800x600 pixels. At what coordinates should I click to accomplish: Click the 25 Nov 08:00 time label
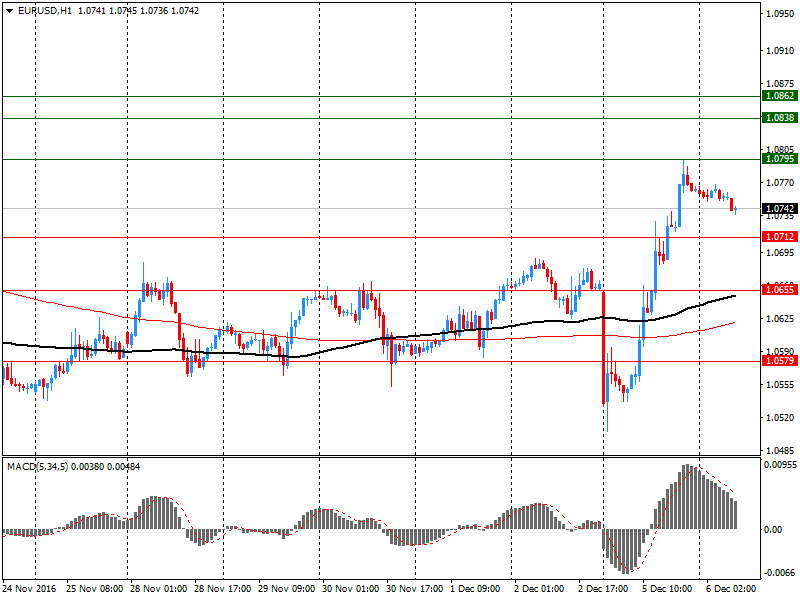point(94,589)
